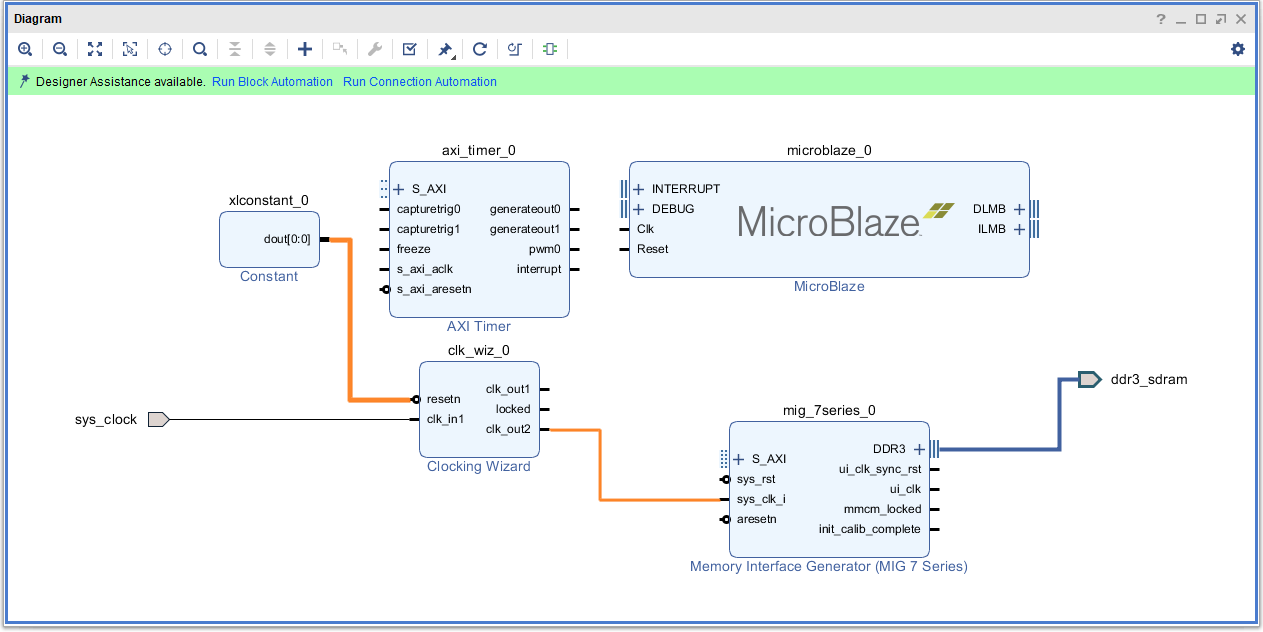Click the Regenerate Layout refresh icon
The image size is (1263, 632).
click(x=480, y=49)
